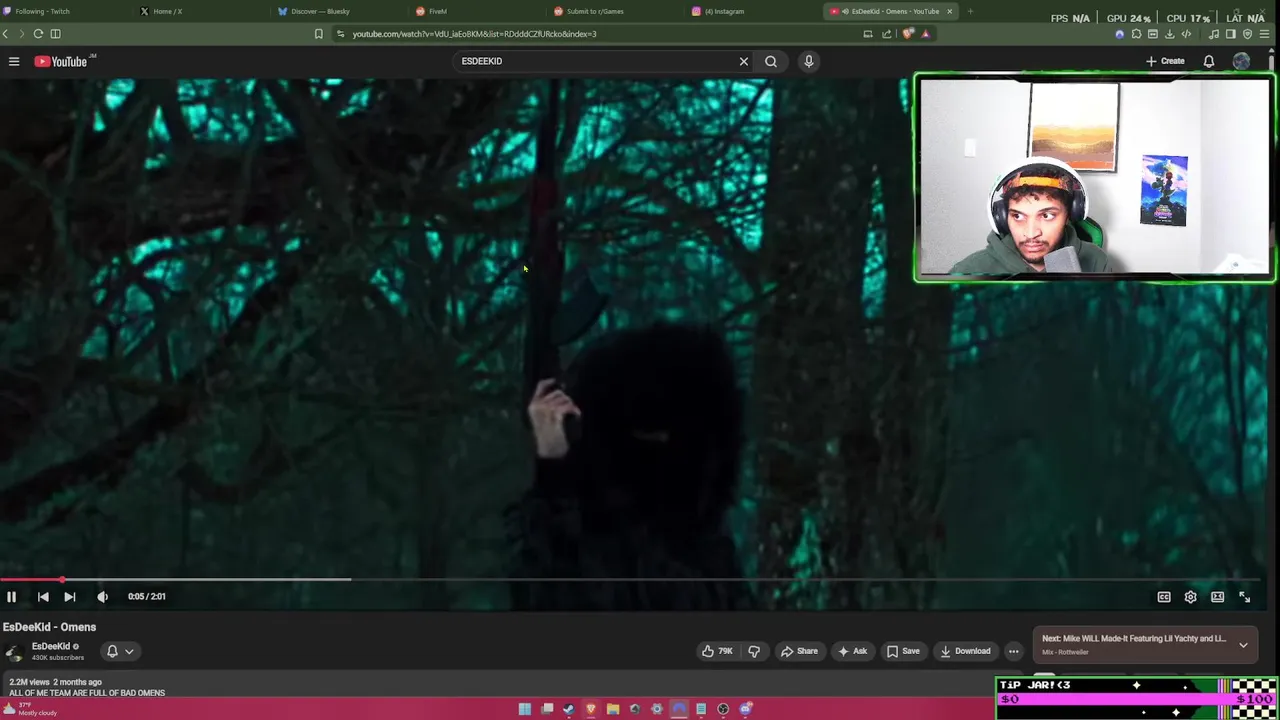Start voice search with microphone
Viewport: 1280px width, 720px height.
pos(809,61)
